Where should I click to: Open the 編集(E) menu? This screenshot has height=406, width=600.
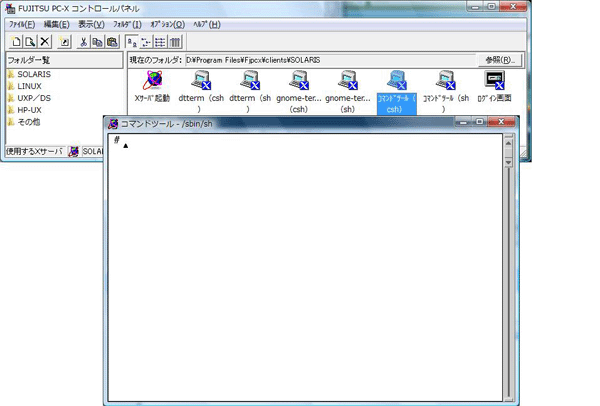(x=56, y=24)
